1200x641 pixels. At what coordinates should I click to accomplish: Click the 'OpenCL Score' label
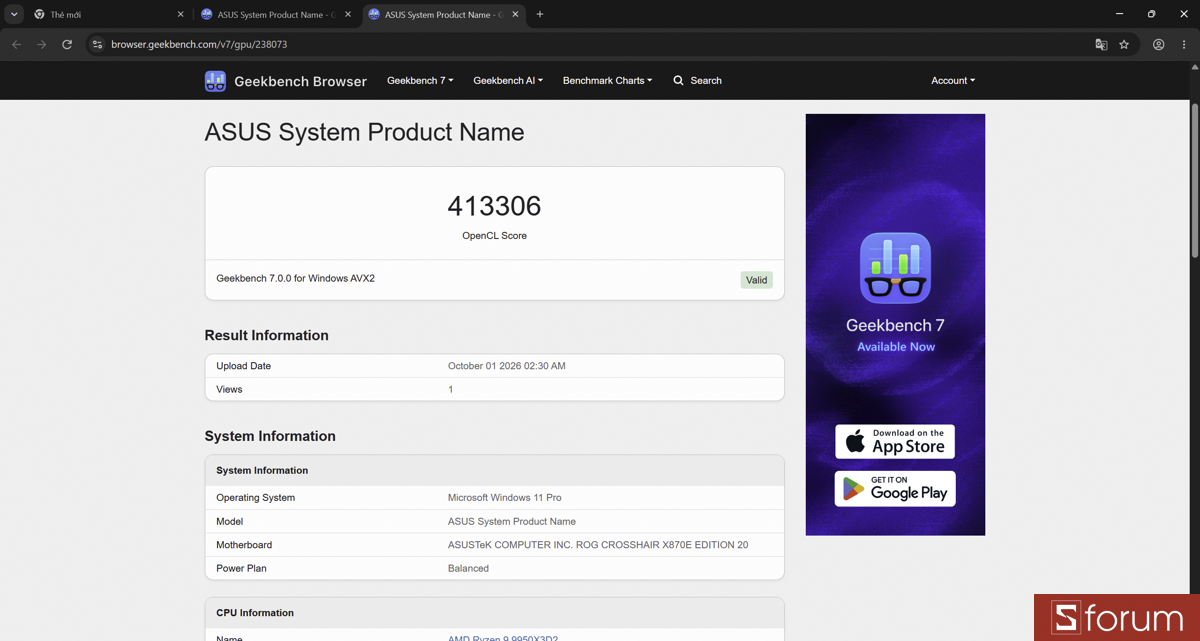pyautogui.click(x=494, y=236)
